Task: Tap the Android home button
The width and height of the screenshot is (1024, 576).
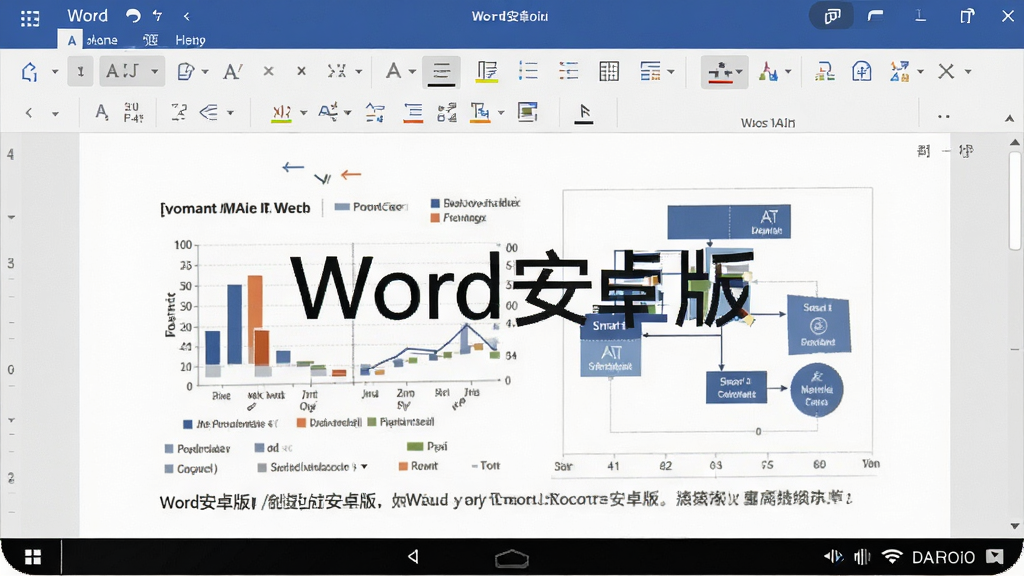Action: [512, 558]
